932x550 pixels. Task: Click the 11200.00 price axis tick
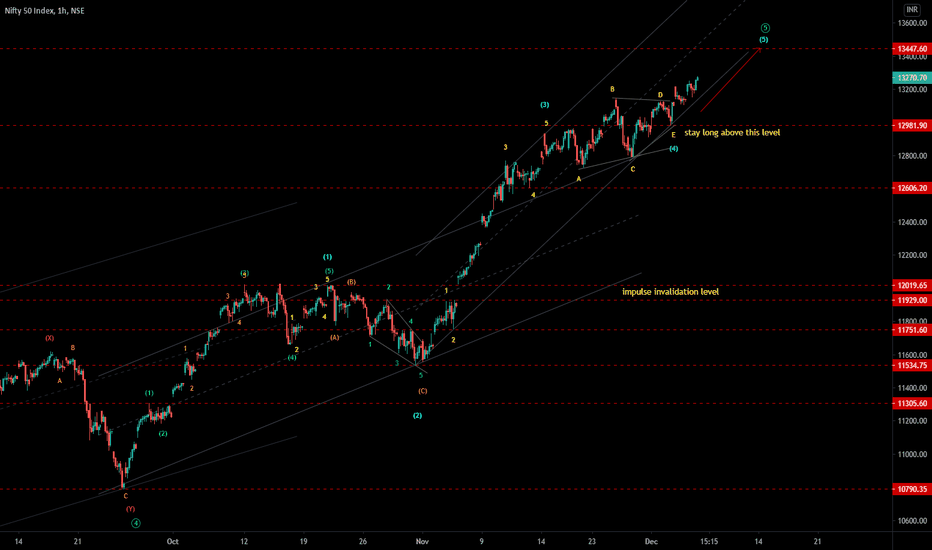pyautogui.click(x=912, y=421)
